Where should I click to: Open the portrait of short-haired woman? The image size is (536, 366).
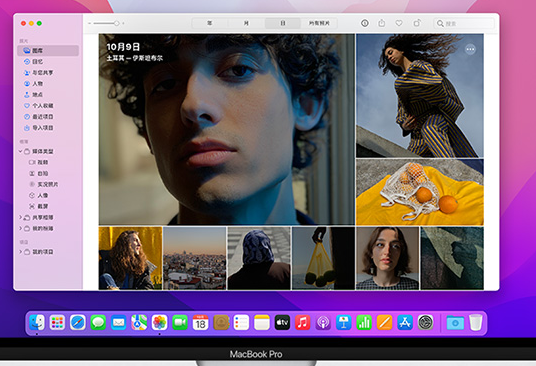[387, 258]
